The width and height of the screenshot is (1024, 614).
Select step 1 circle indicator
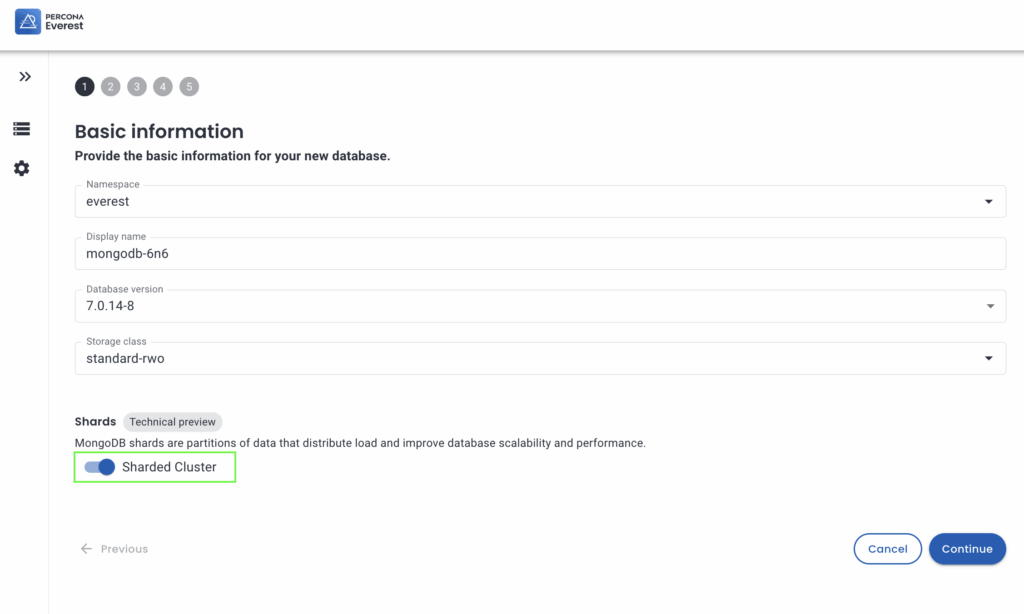click(84, 87)
